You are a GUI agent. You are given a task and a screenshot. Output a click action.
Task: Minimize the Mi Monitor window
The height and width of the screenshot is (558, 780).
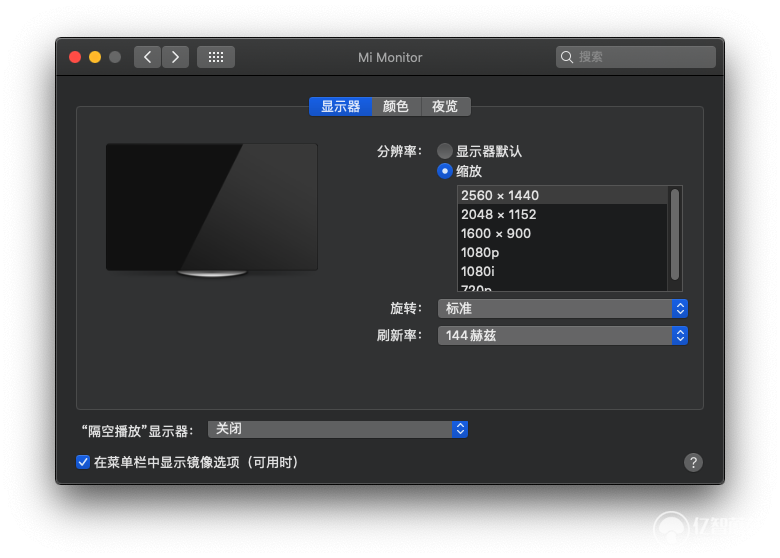(95, 57)
